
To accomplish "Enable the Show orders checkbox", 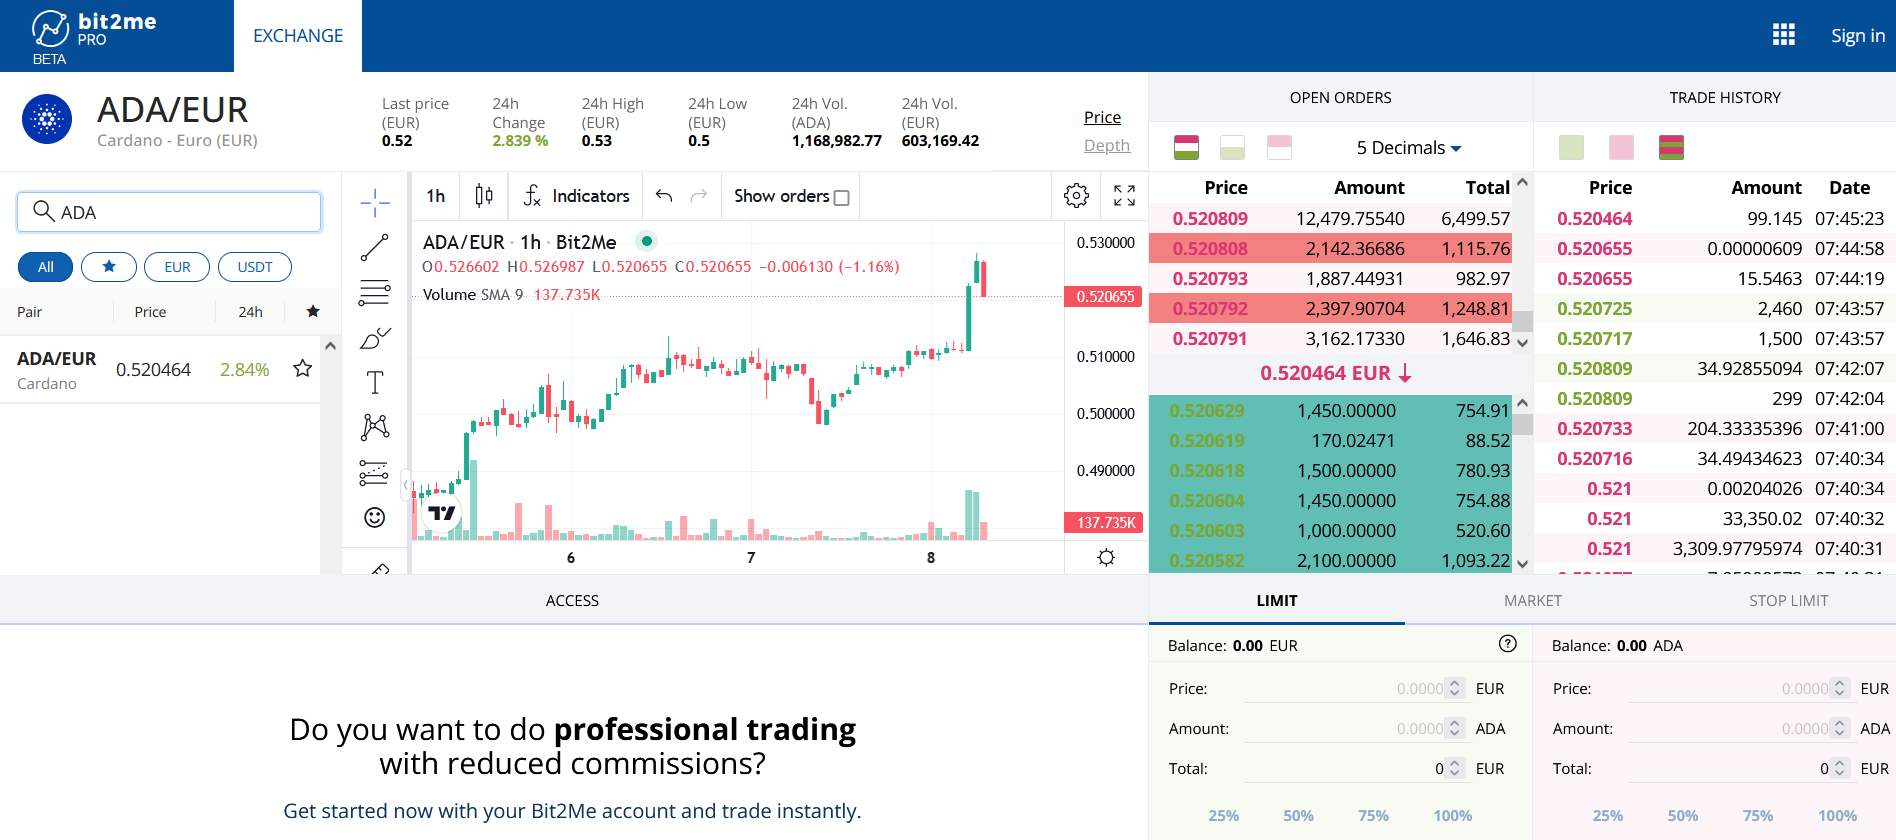I will 841,198.
